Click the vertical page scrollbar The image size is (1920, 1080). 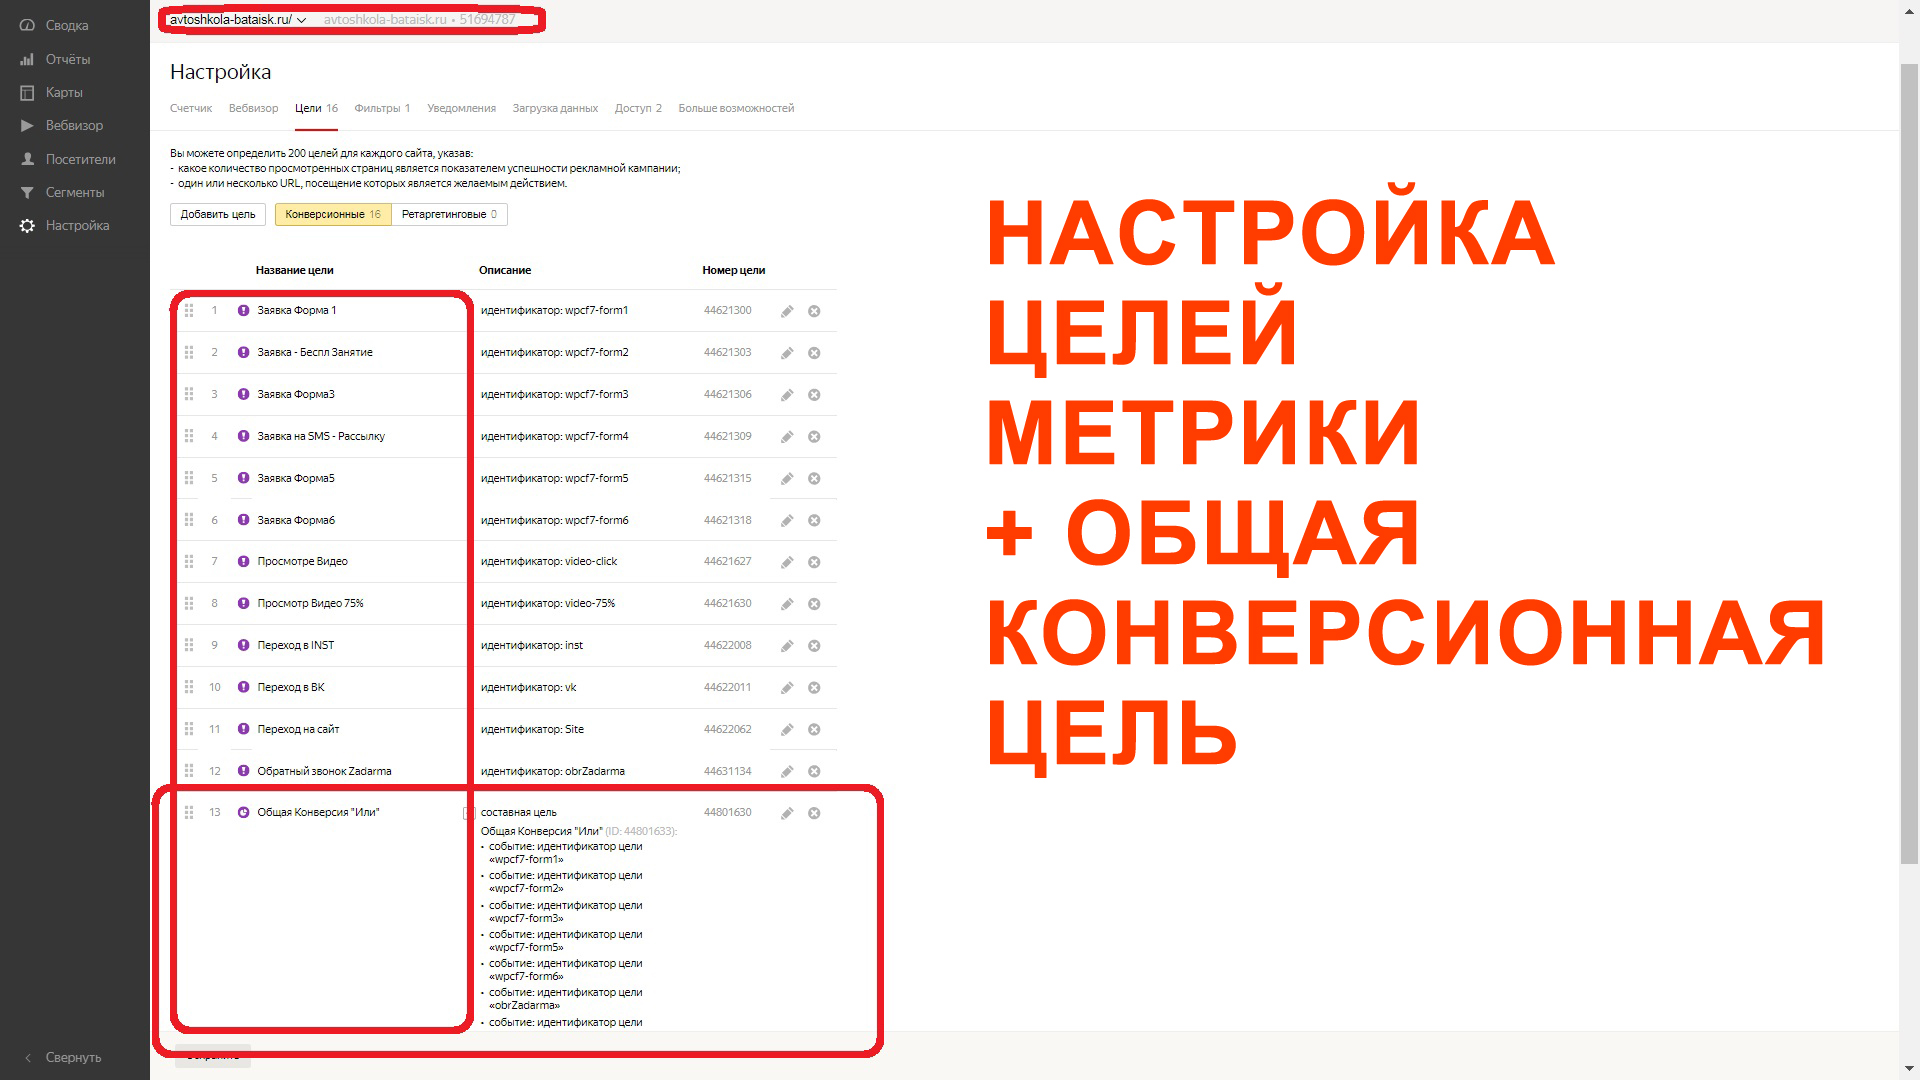1909,462
